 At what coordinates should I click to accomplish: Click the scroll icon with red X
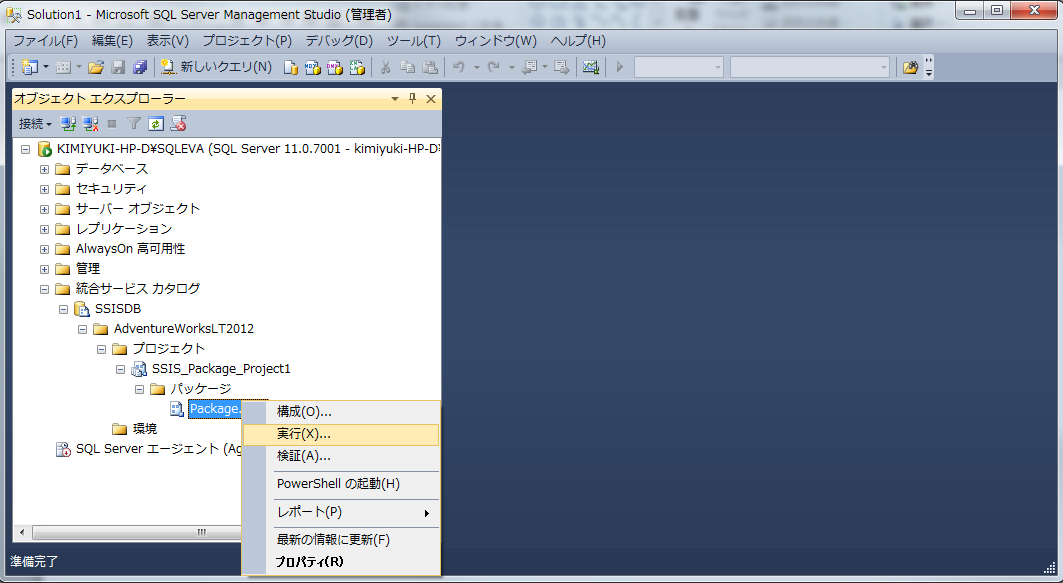point(178,123)
